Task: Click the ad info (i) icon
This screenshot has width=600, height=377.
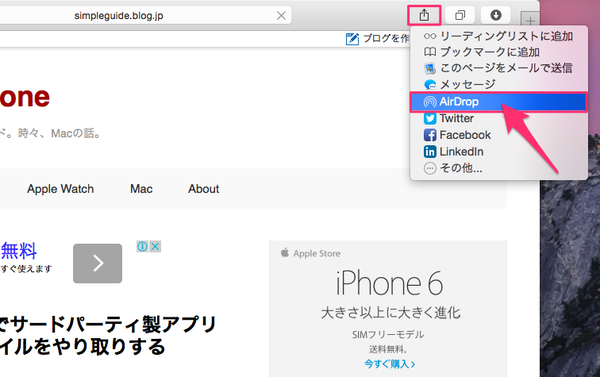Action: point(142,246)
